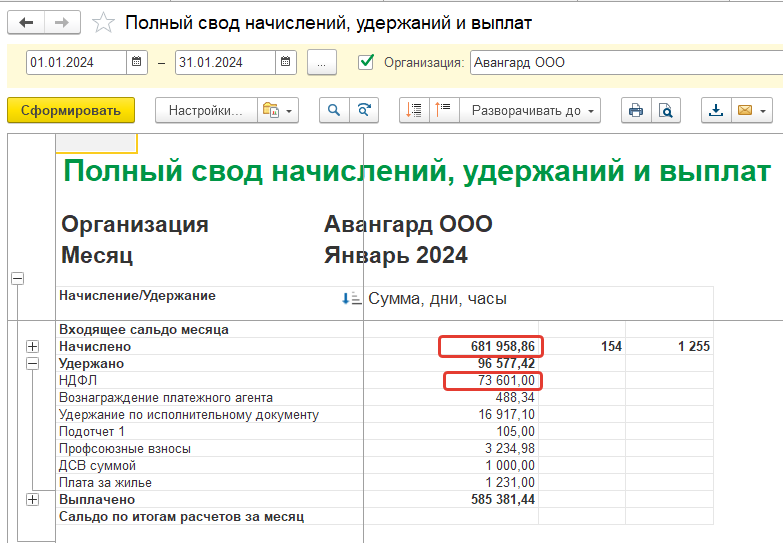Open the email options dropdown arrow

pyautogui.click(x=763, y=110)
